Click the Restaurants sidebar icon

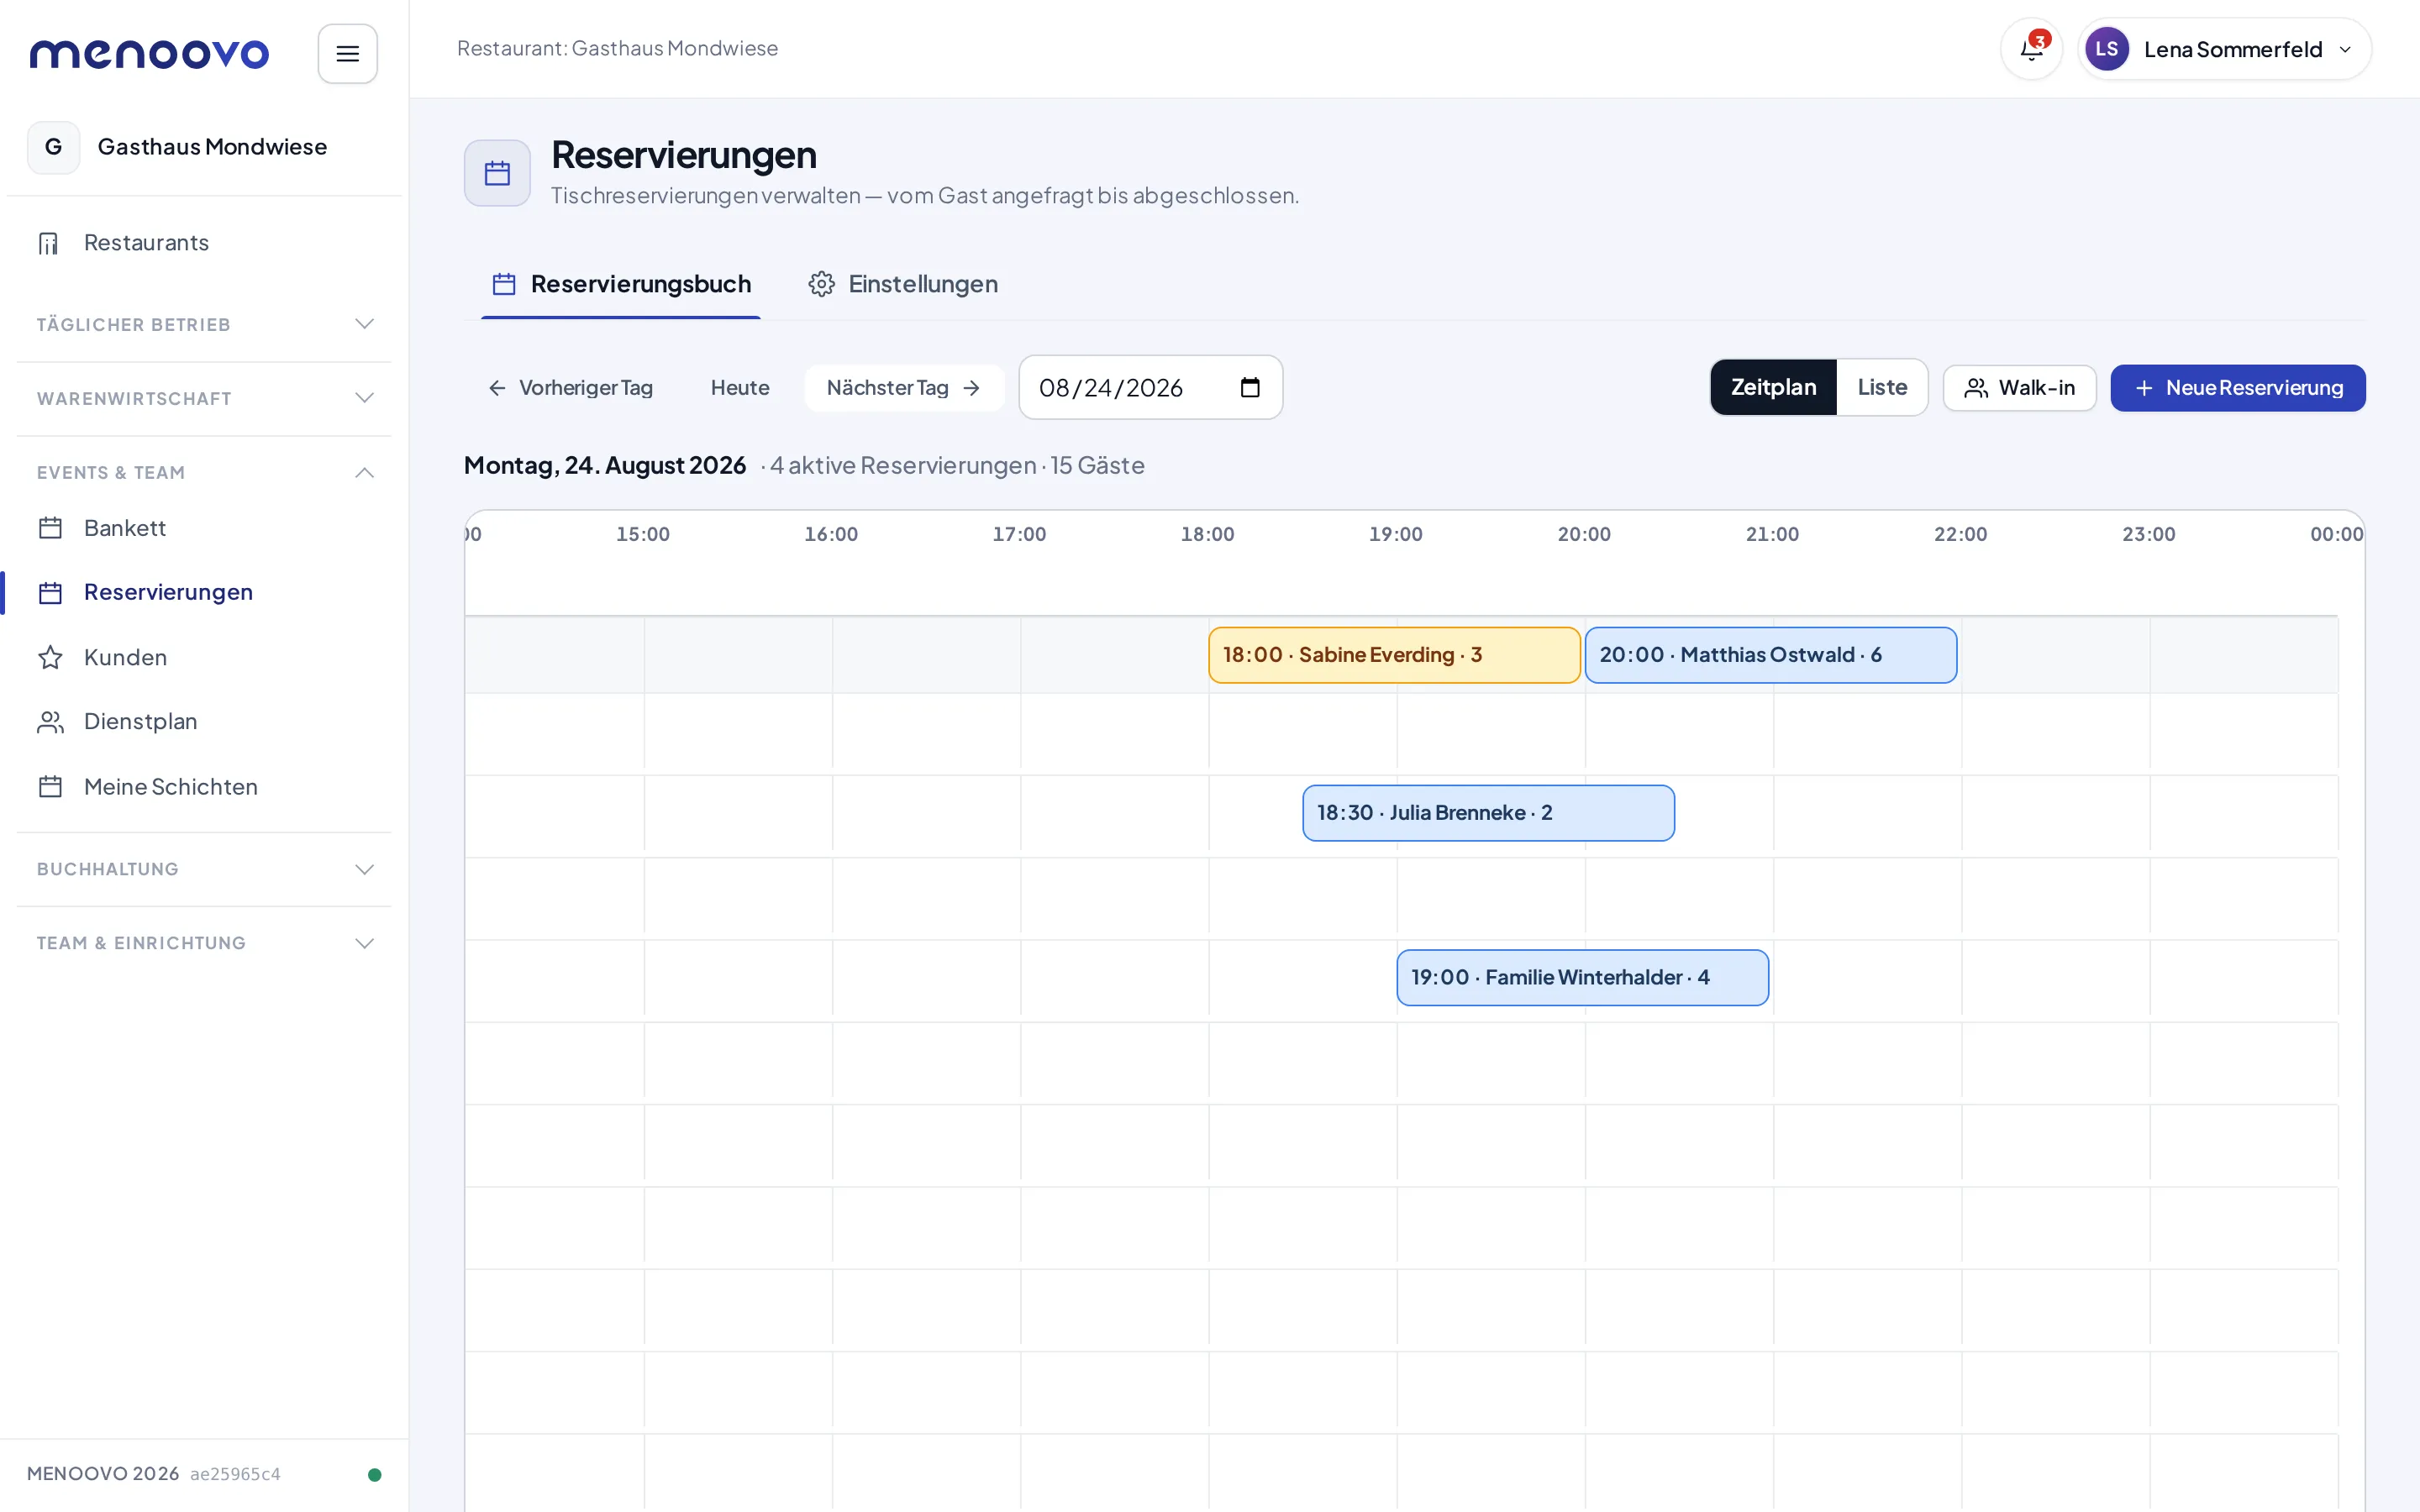[x=49, y=243]
